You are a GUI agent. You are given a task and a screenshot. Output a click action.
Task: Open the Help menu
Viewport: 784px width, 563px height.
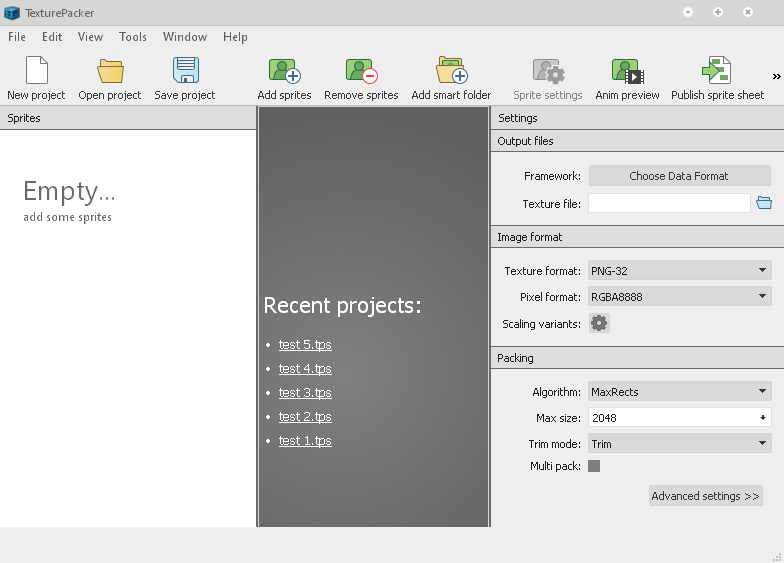point(235,37)
